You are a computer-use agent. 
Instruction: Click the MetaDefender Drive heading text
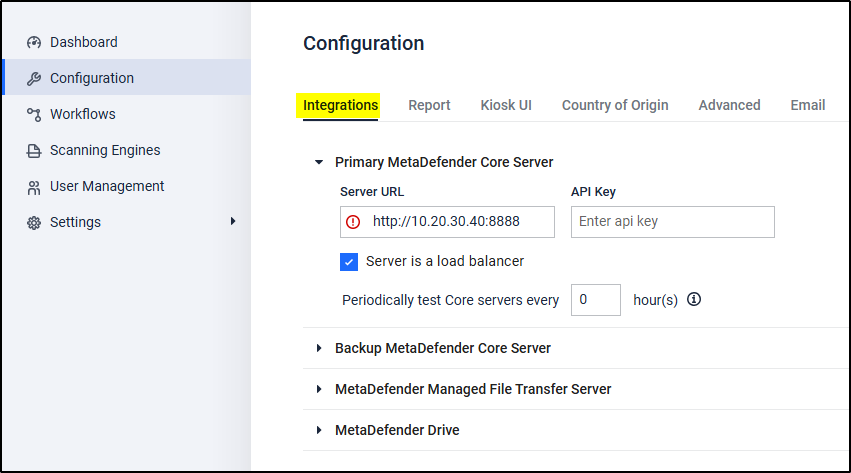pyautogui.click(x=397, y=430)
